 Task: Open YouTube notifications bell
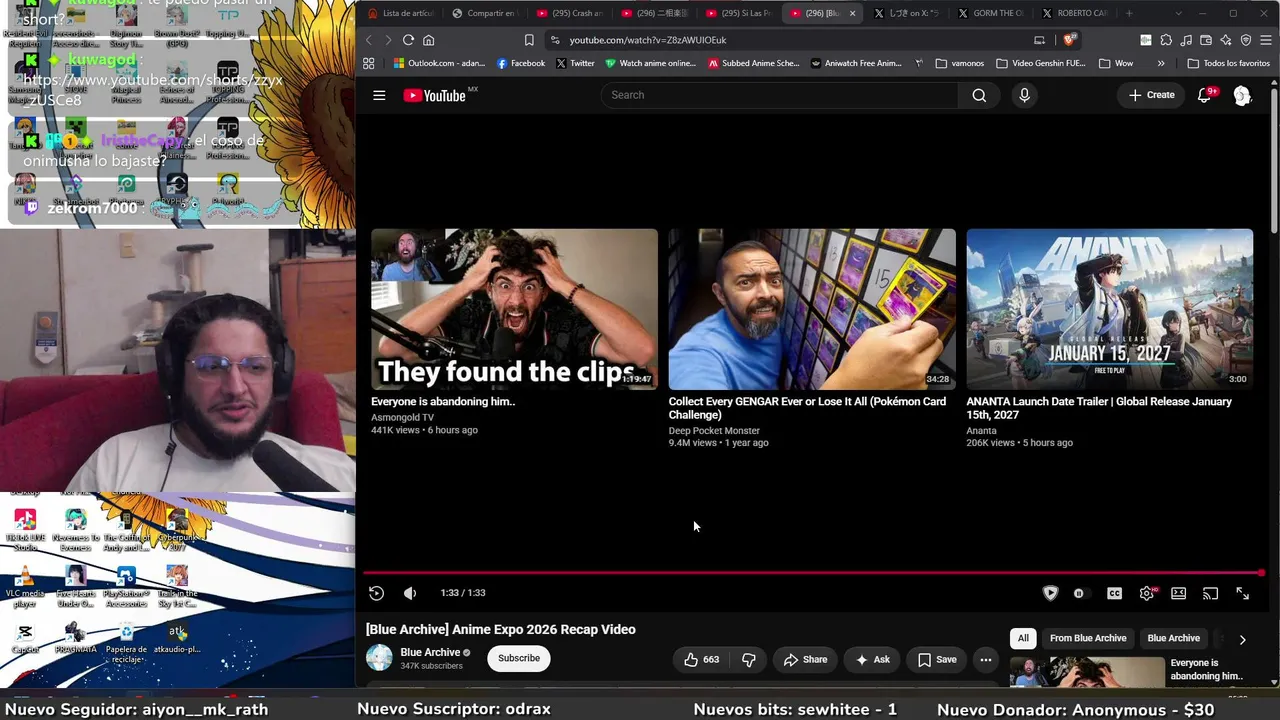1205,95
